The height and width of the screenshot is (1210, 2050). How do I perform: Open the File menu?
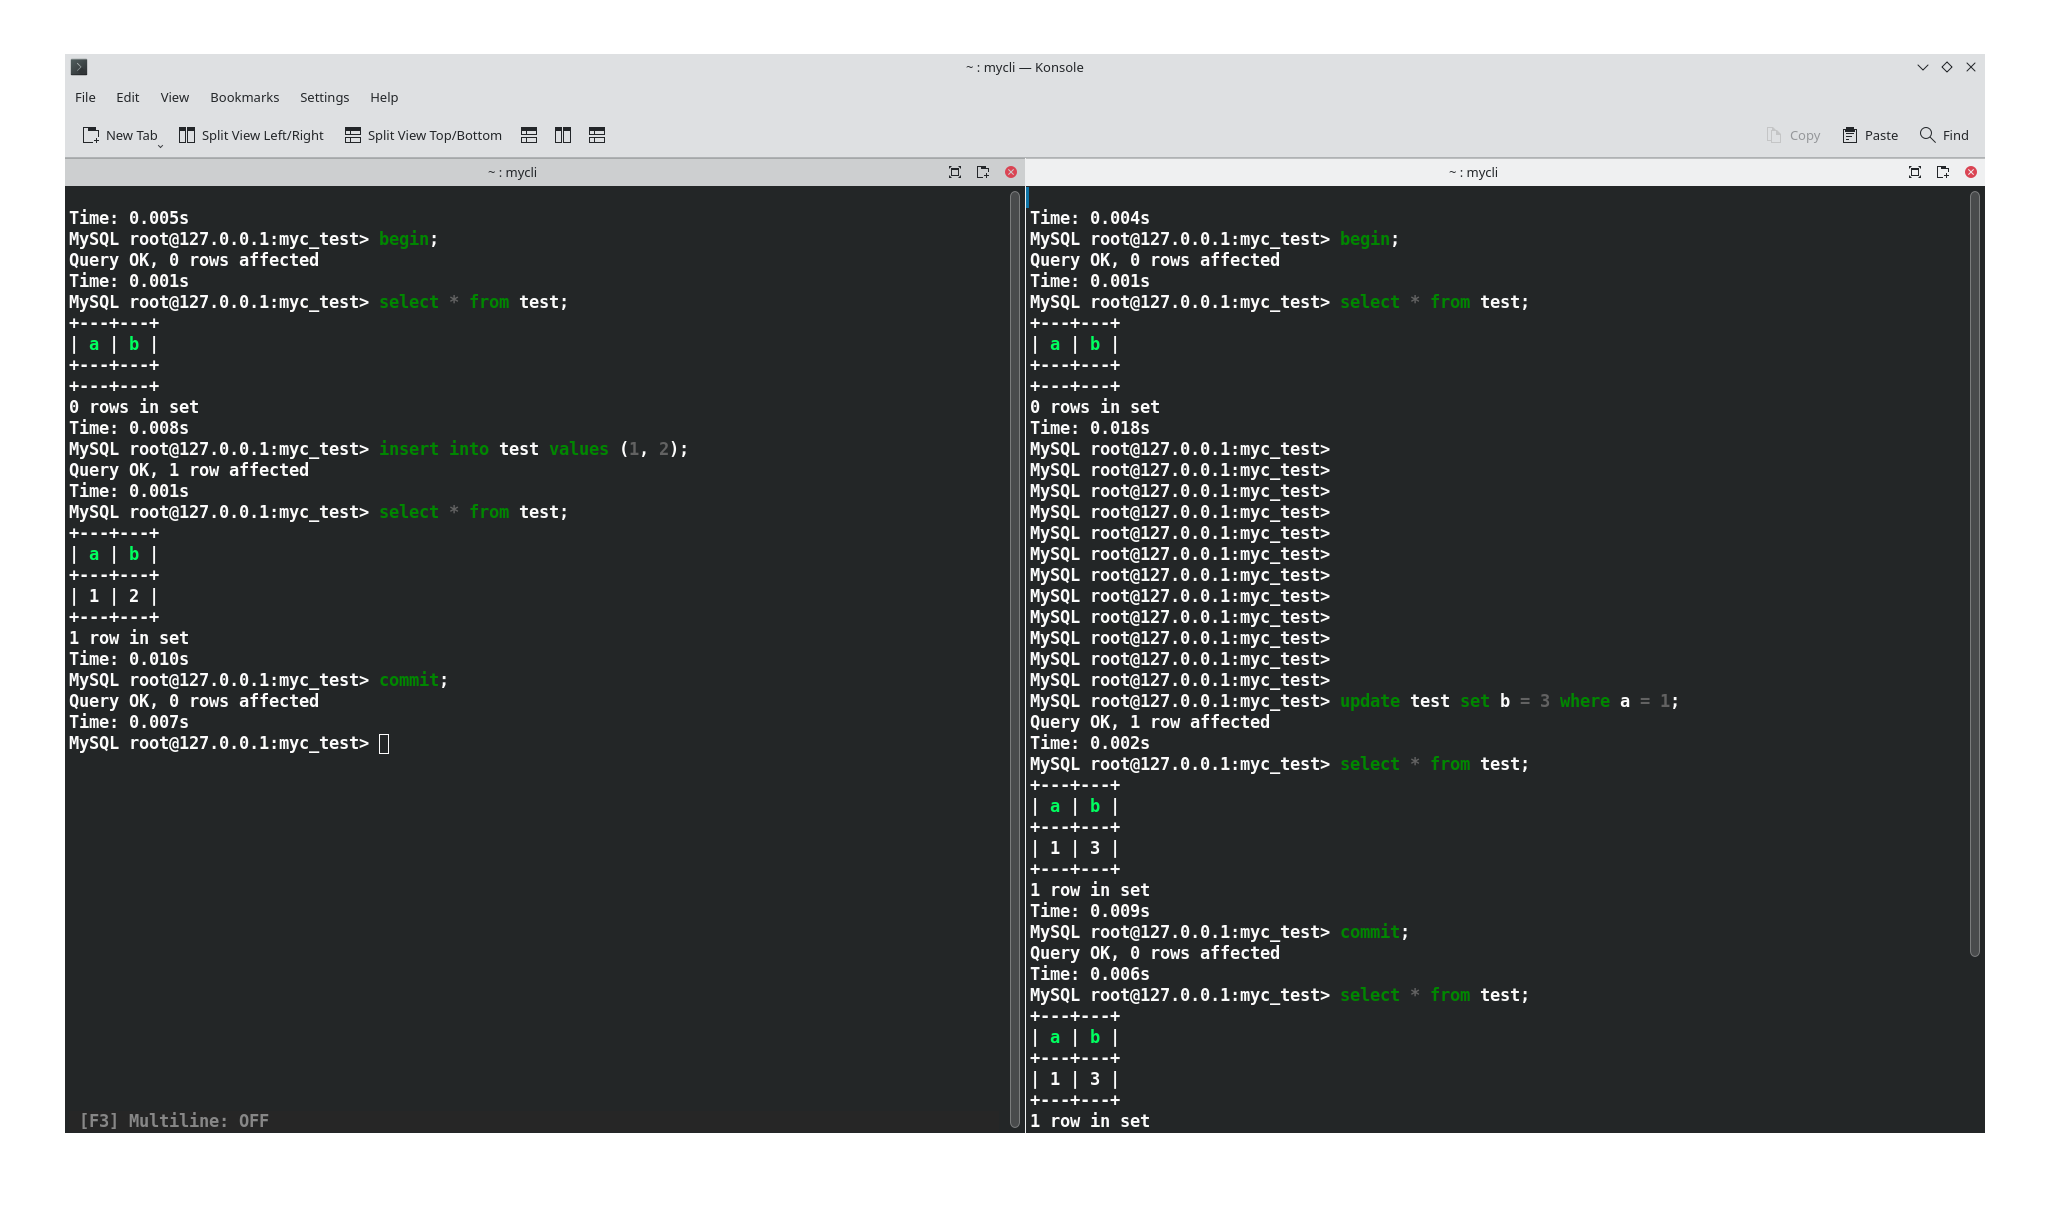85,97
